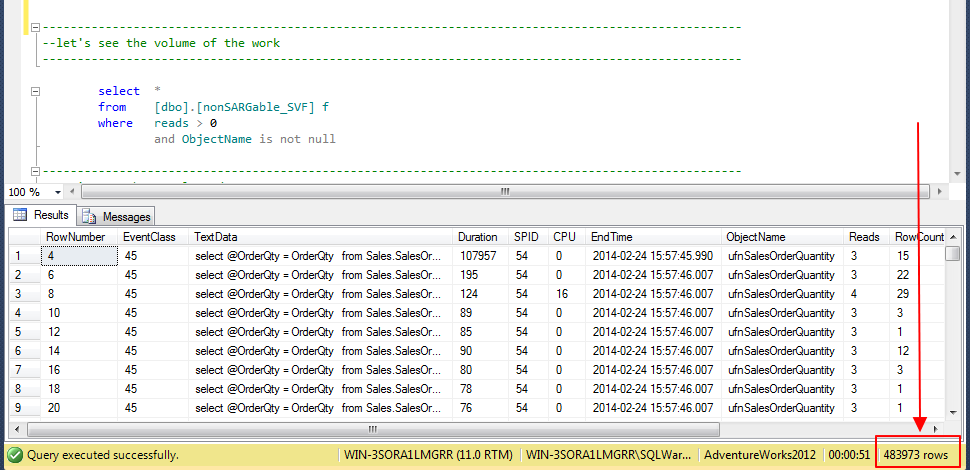Click the Results tab grid icon

(x=20, y=215)
